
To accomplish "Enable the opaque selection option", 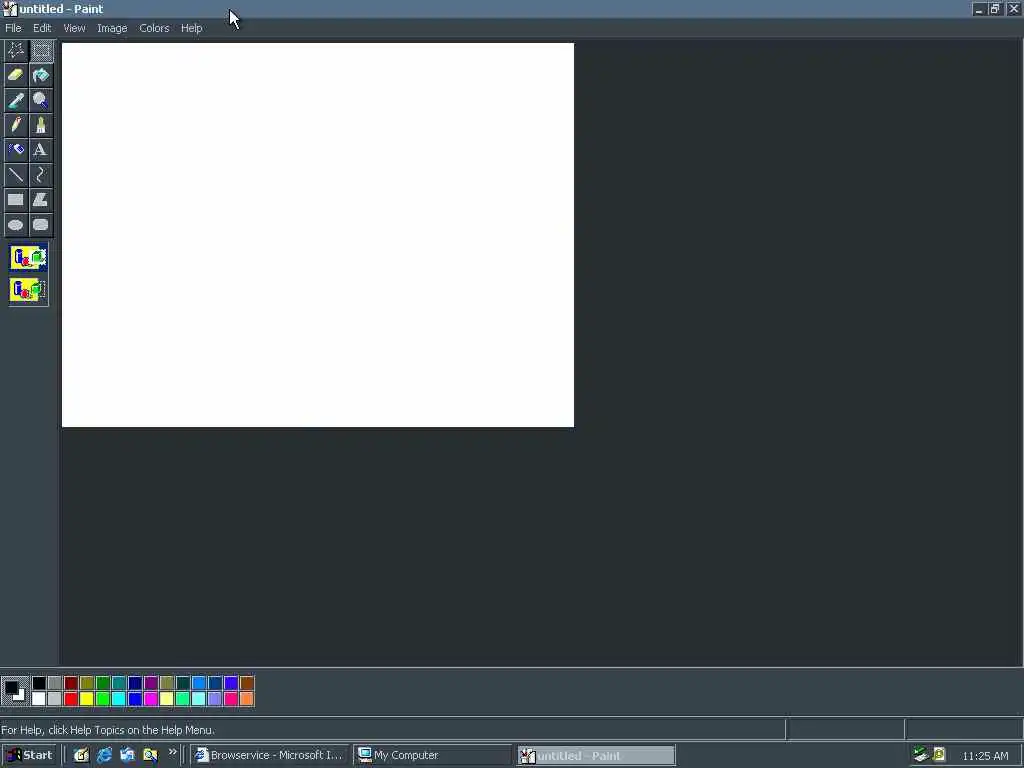I will (x=28, y=258).
